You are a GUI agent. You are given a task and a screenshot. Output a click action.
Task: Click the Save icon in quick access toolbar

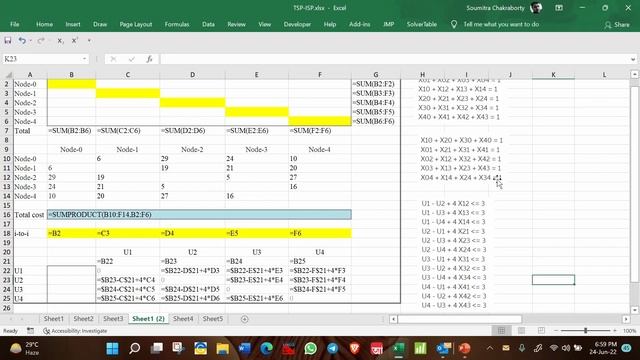point(8,40)
